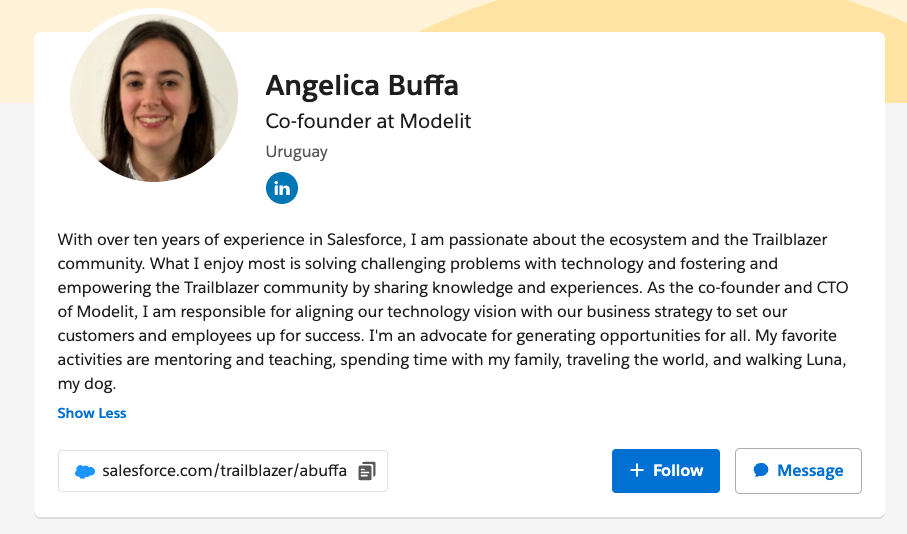Click the speech bubble icon on Message
Screen dimensions: 907x534
(761, 470)
